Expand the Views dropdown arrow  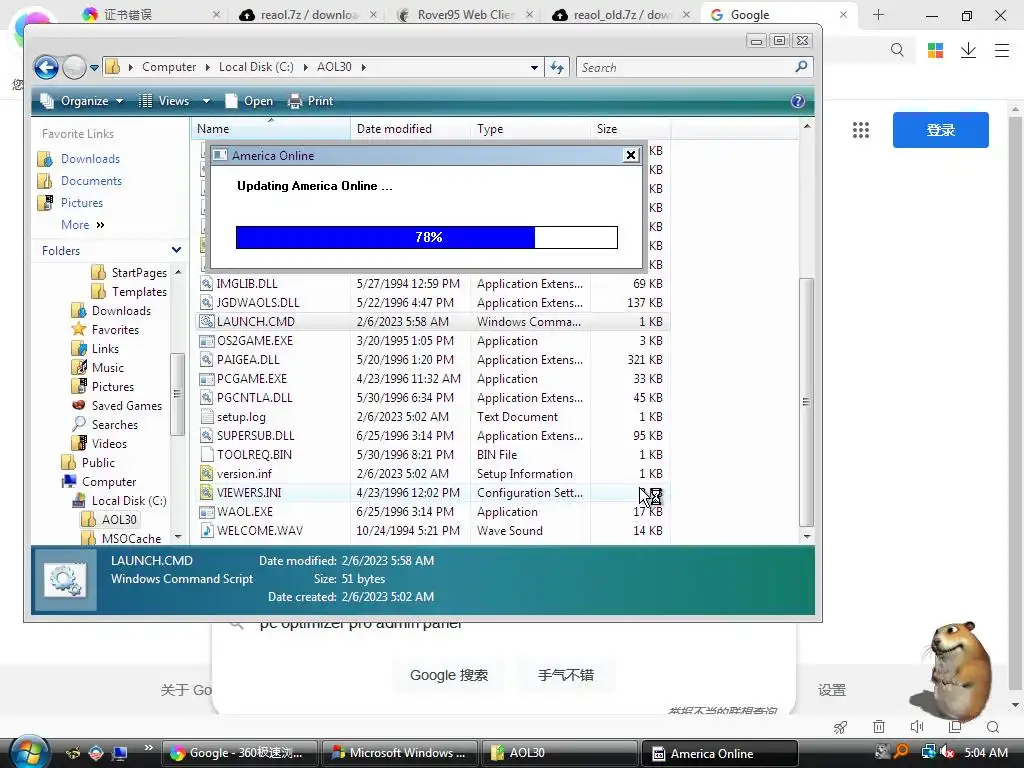tap(206, 101)
